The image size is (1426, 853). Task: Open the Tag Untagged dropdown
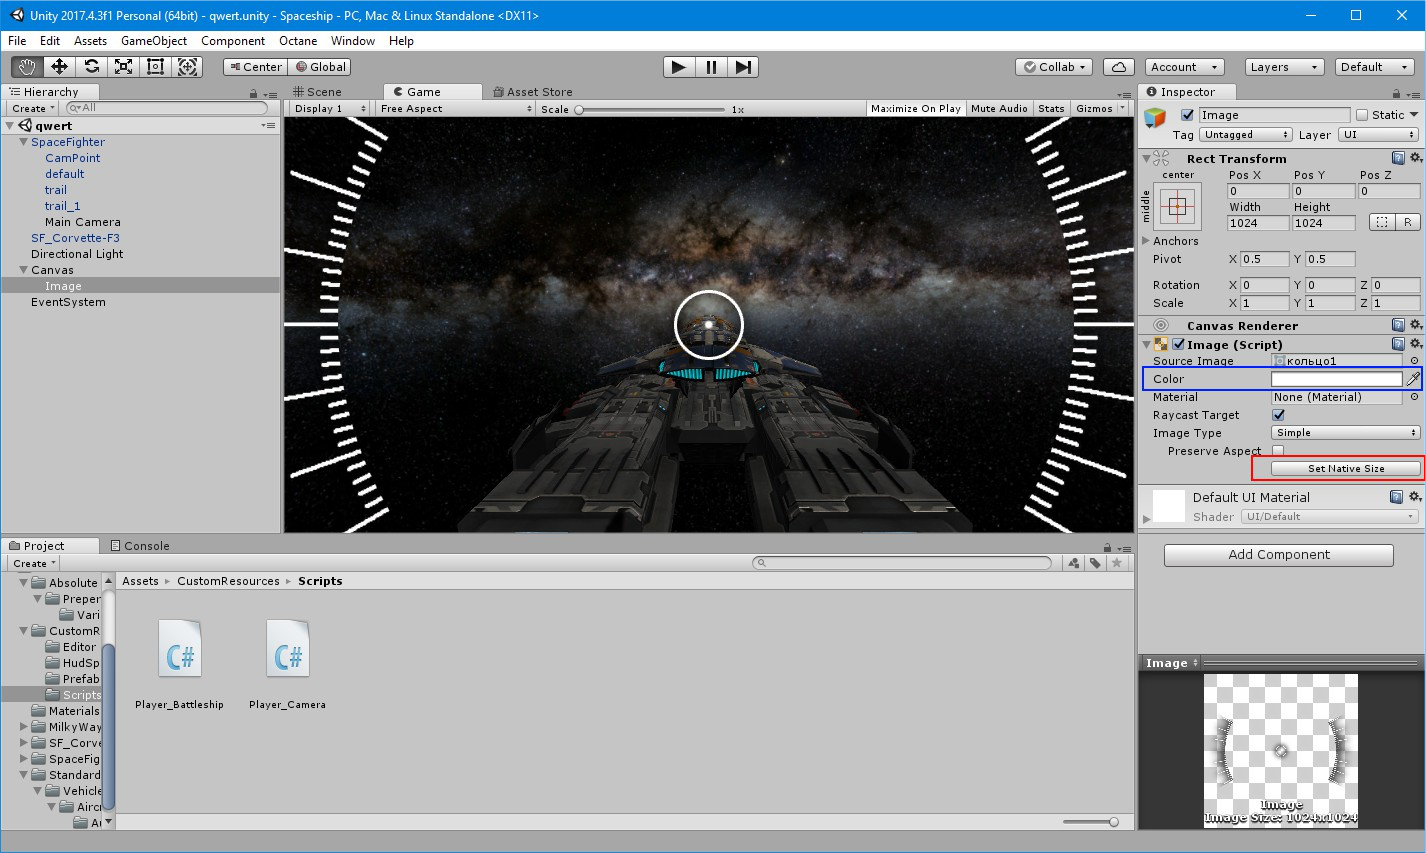coord(1246,135)
